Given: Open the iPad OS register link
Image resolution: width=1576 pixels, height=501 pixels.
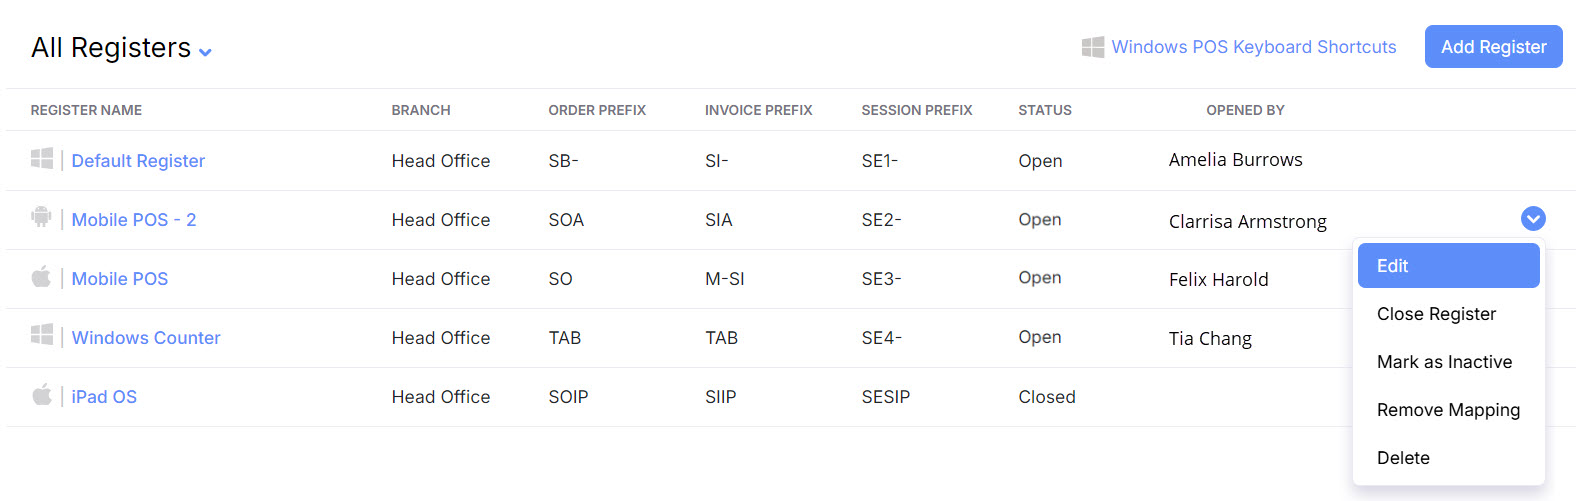Looking at the screenshot, I should [x=104, y=397].
